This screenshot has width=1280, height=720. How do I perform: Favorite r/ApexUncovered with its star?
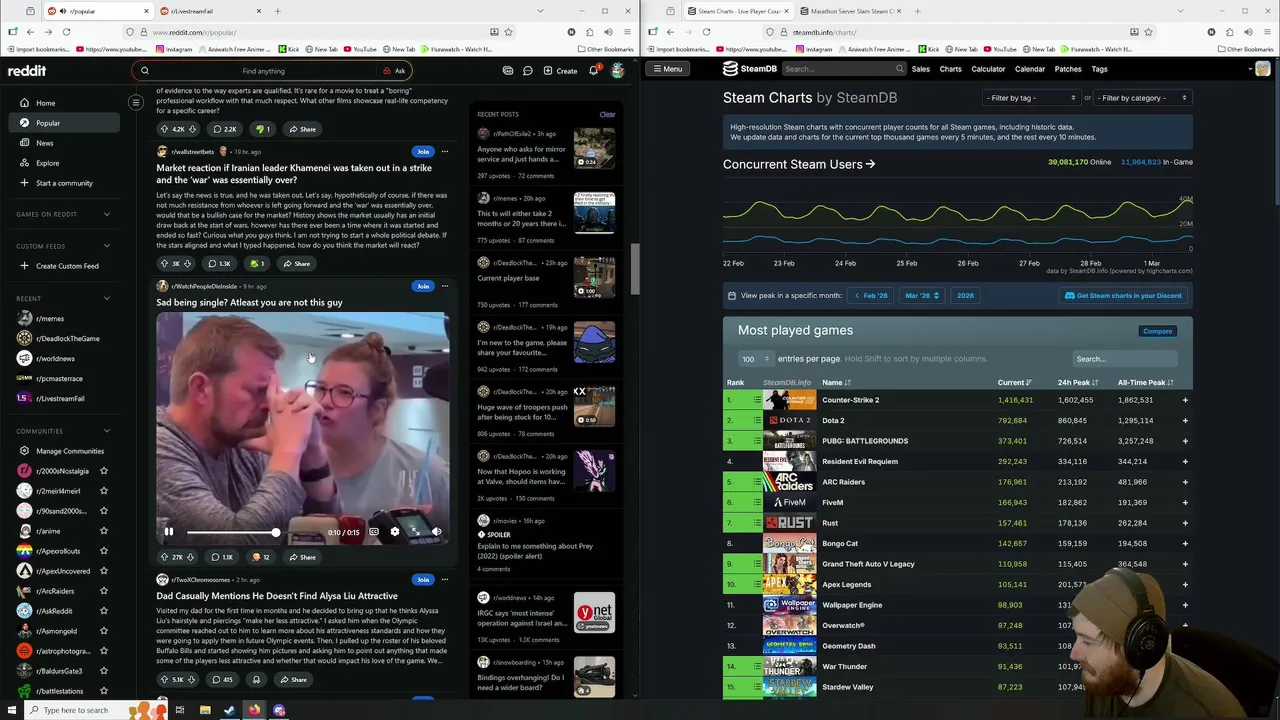coord(104,571)
